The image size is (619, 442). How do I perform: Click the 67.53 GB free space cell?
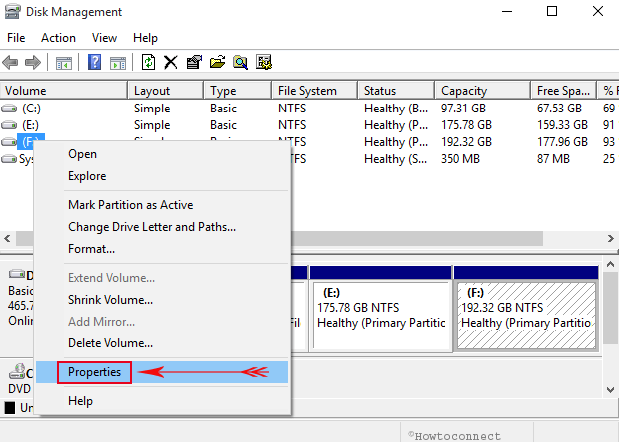coord(559,108)
